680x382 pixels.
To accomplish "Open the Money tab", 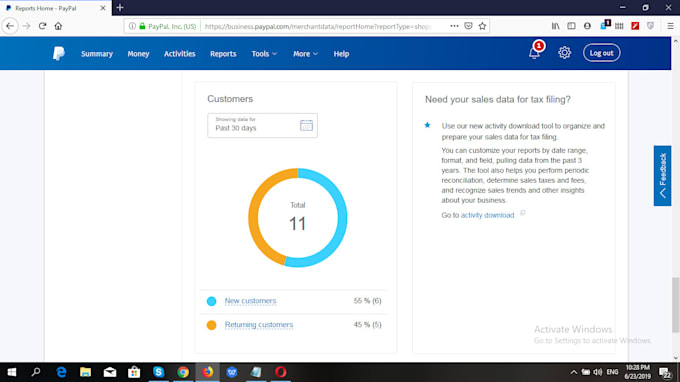I will pos(138,54).
